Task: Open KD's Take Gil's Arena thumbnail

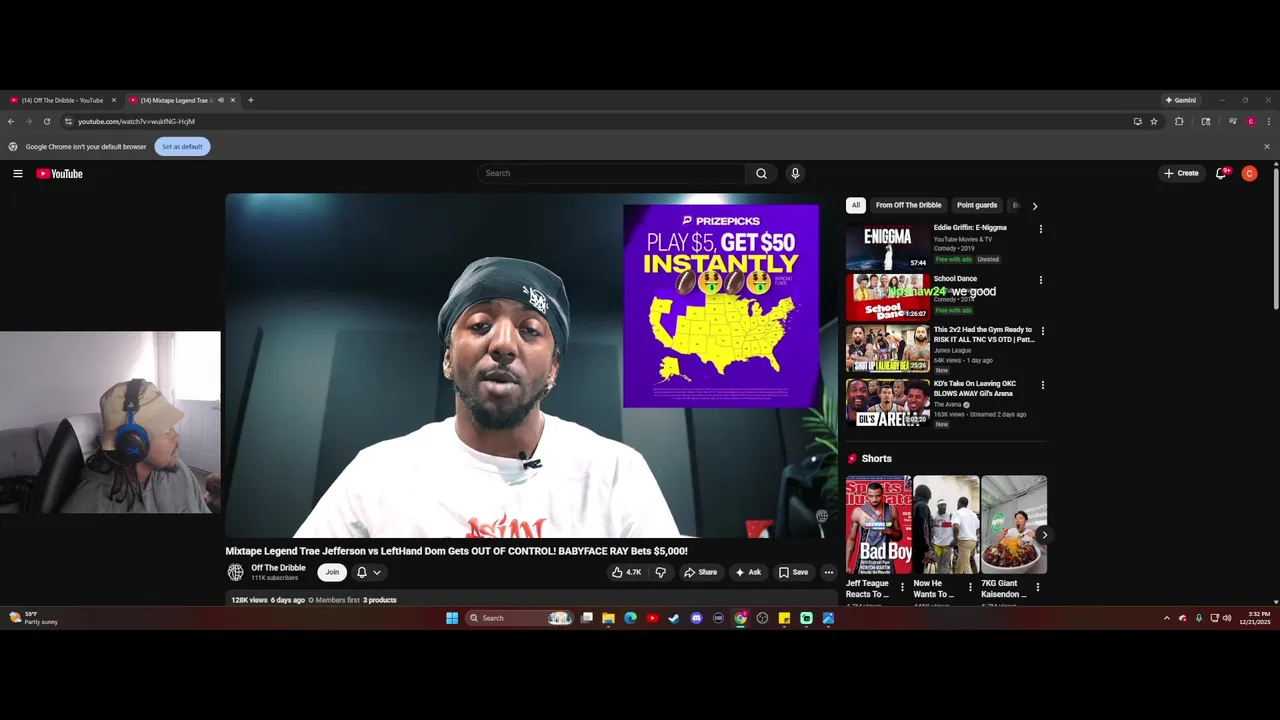Action: [888, 402]
